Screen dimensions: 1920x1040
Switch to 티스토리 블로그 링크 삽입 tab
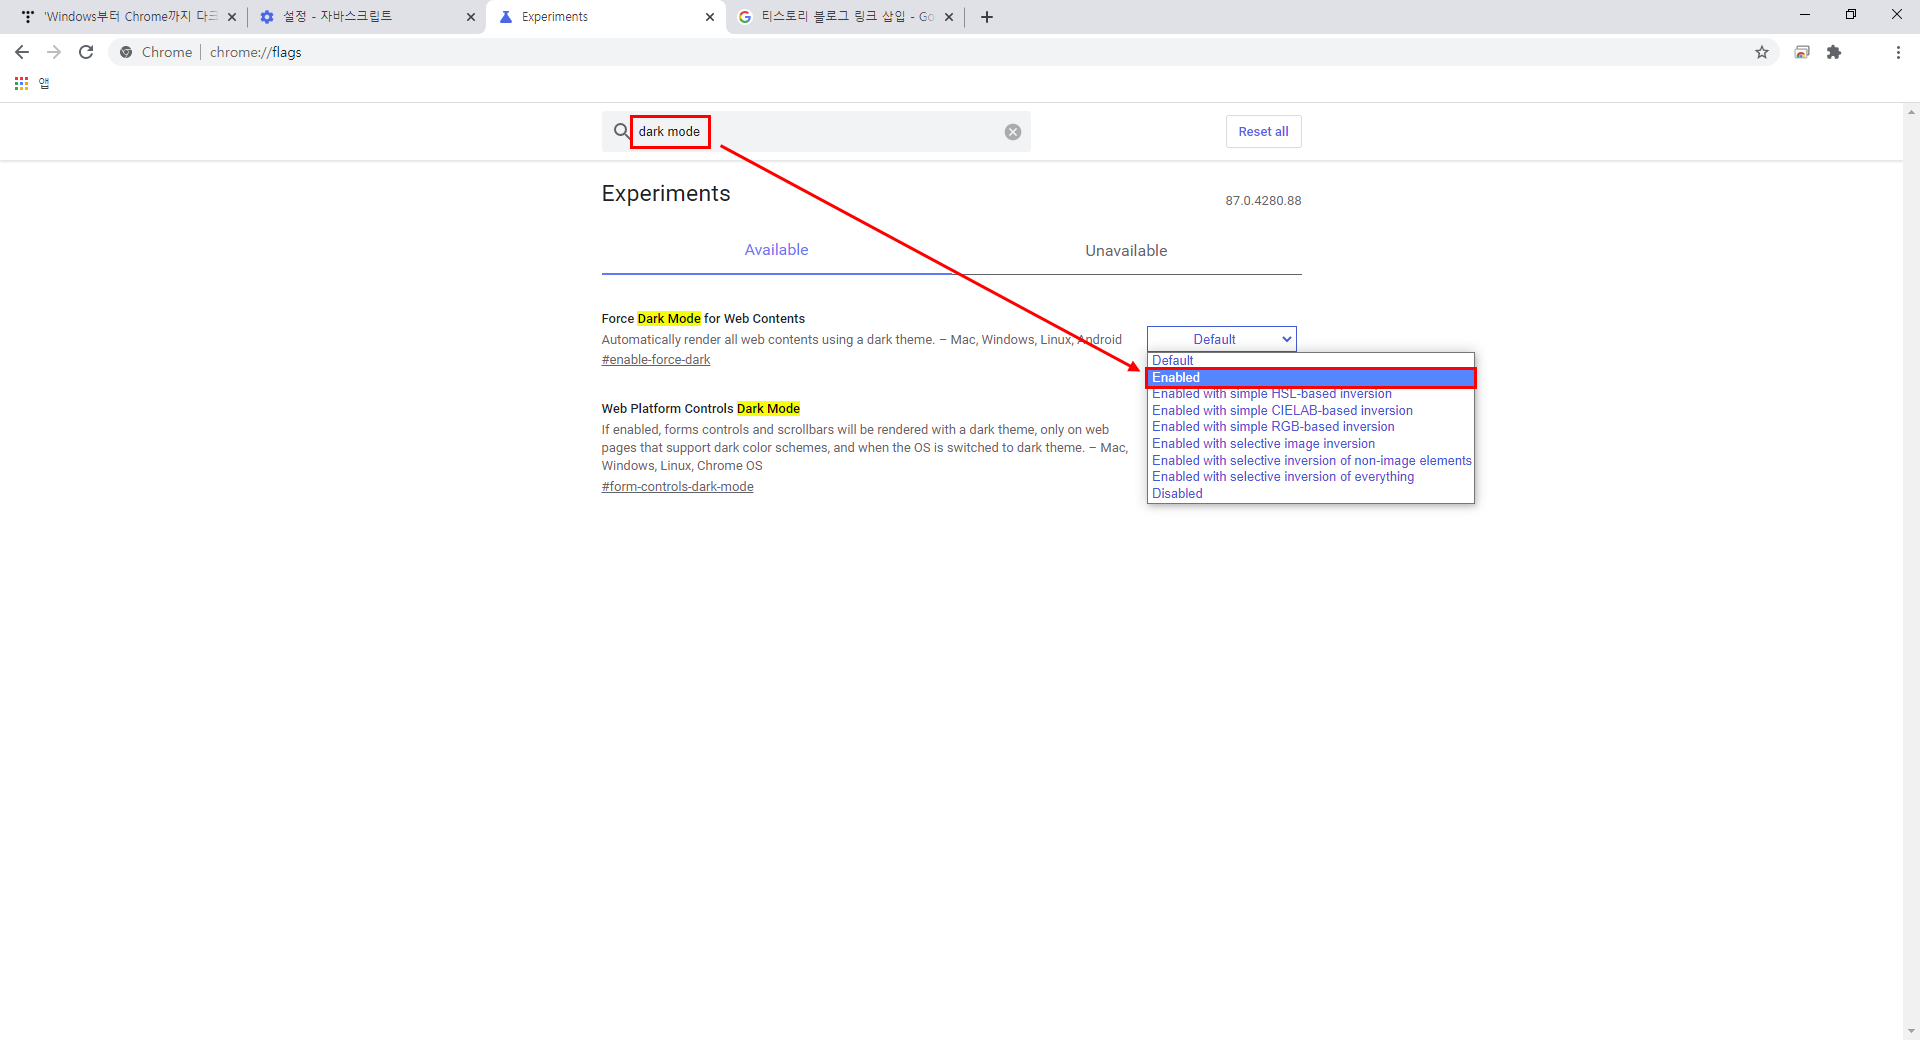845,17
